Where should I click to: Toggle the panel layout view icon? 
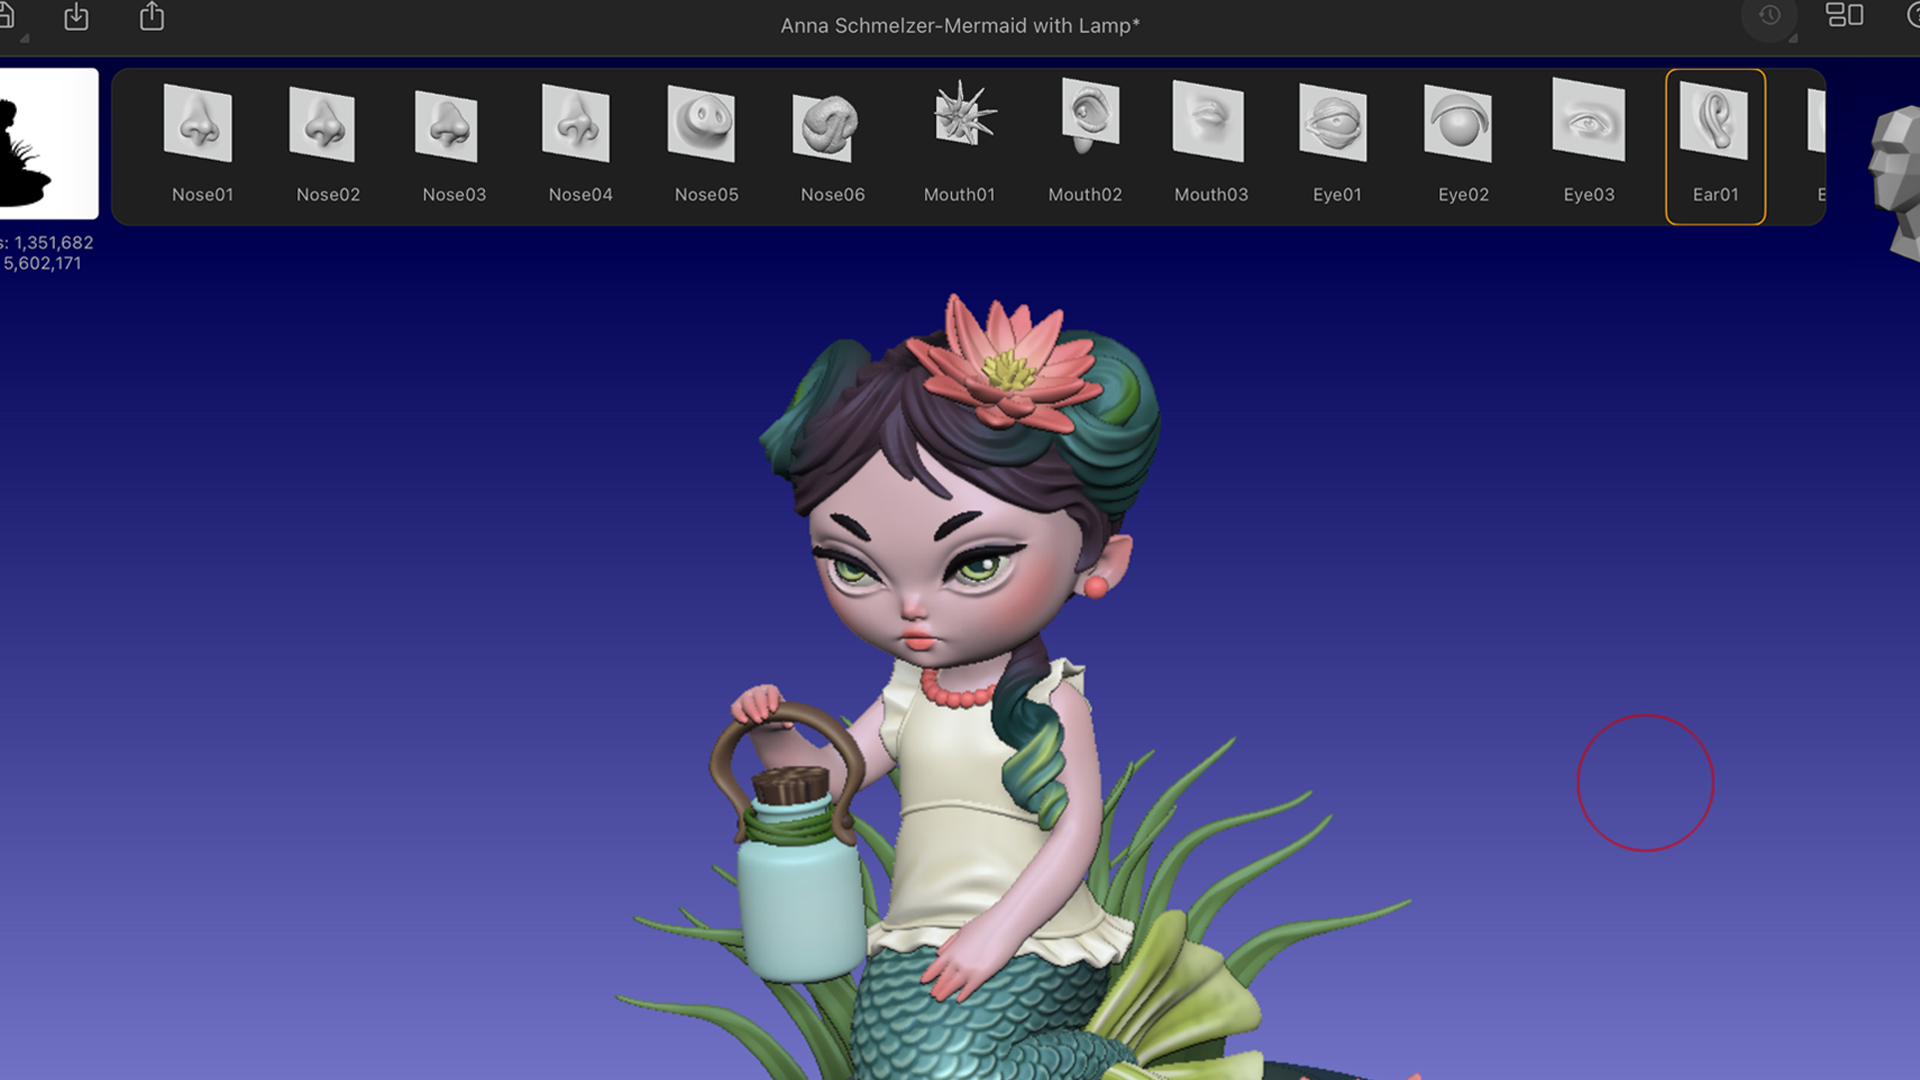click(x=1844, y=15)
